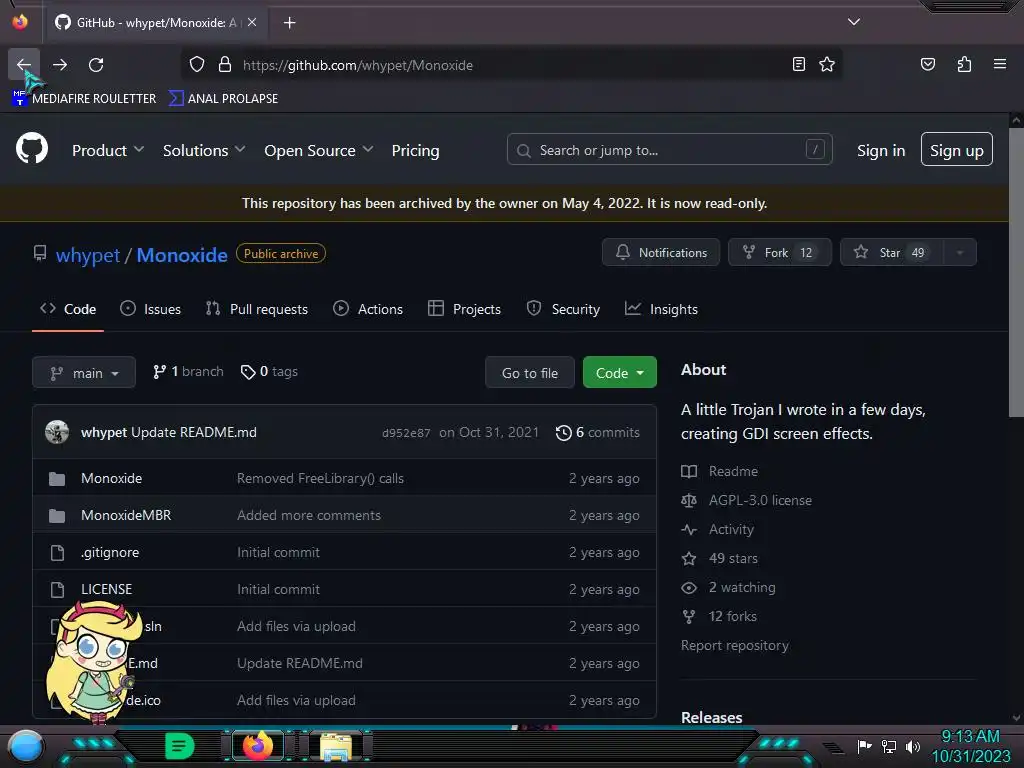
Task: Fork the repository with Fork button
Action: pos(780,252)
